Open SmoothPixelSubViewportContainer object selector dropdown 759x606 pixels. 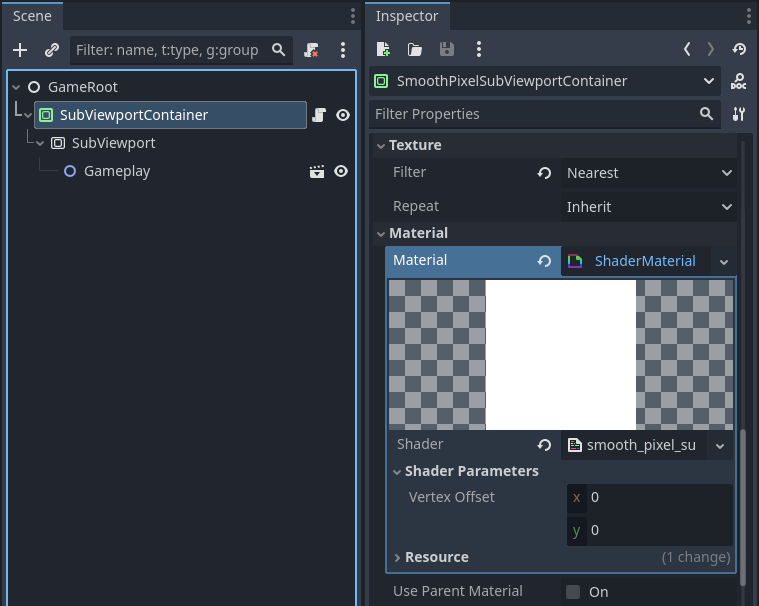(x=545, y=81)
